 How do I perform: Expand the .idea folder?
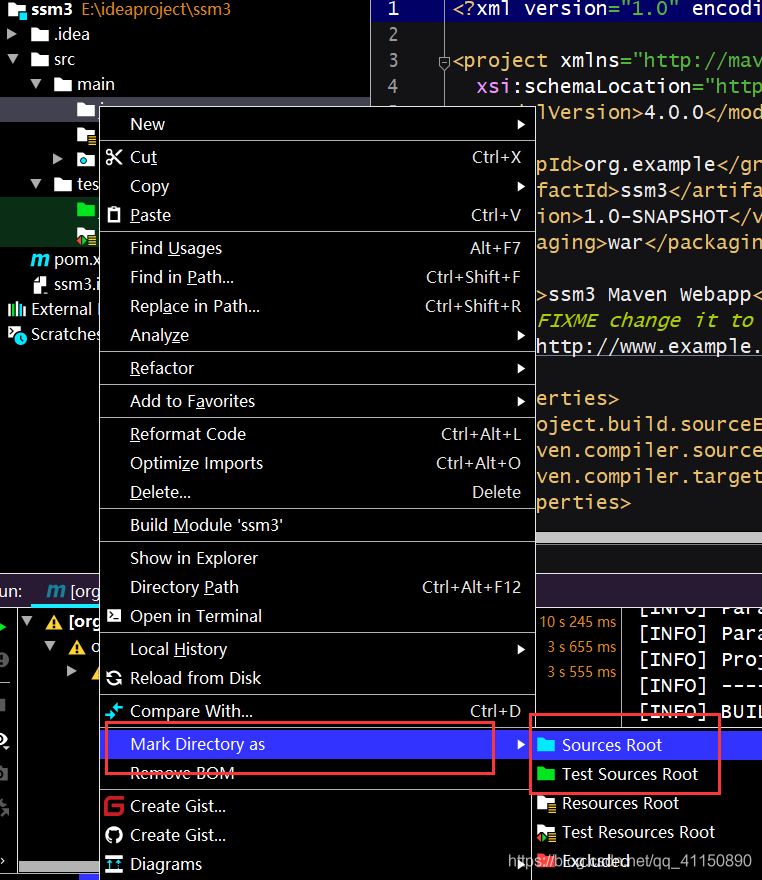tap(14, 35)
